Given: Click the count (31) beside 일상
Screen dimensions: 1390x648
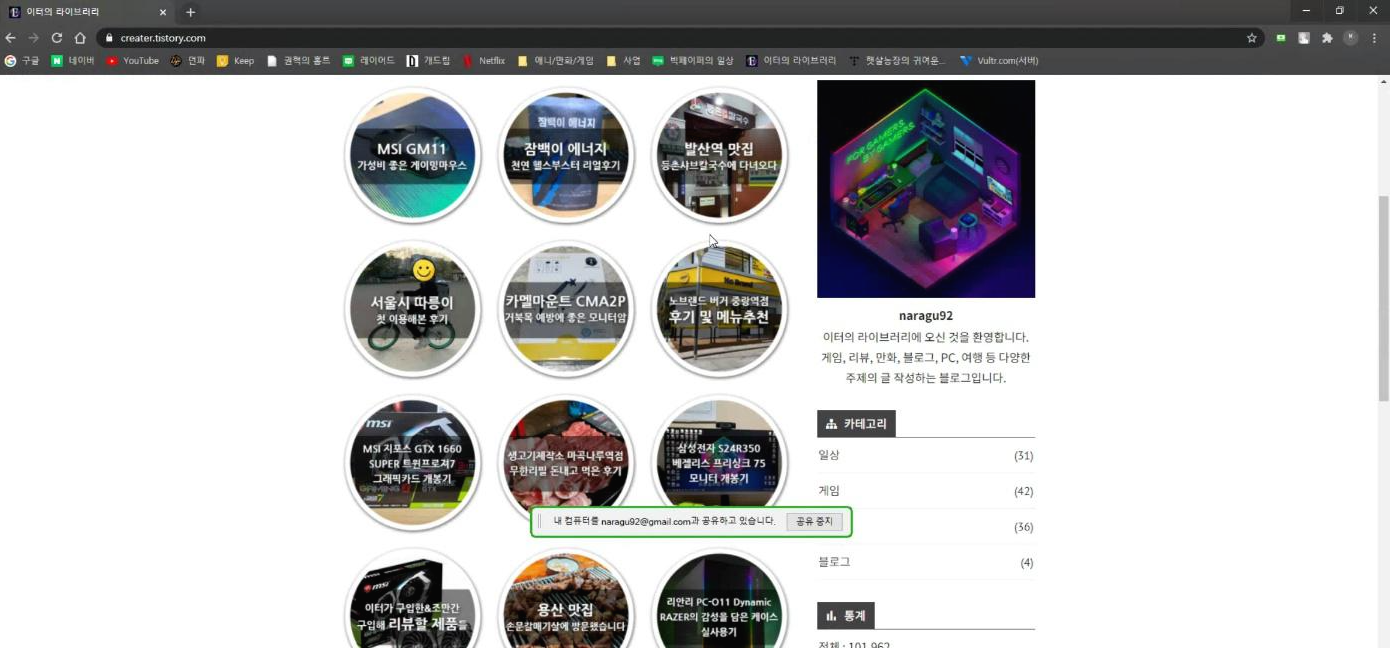Looking at the screenshot, I should (1024, 456).
